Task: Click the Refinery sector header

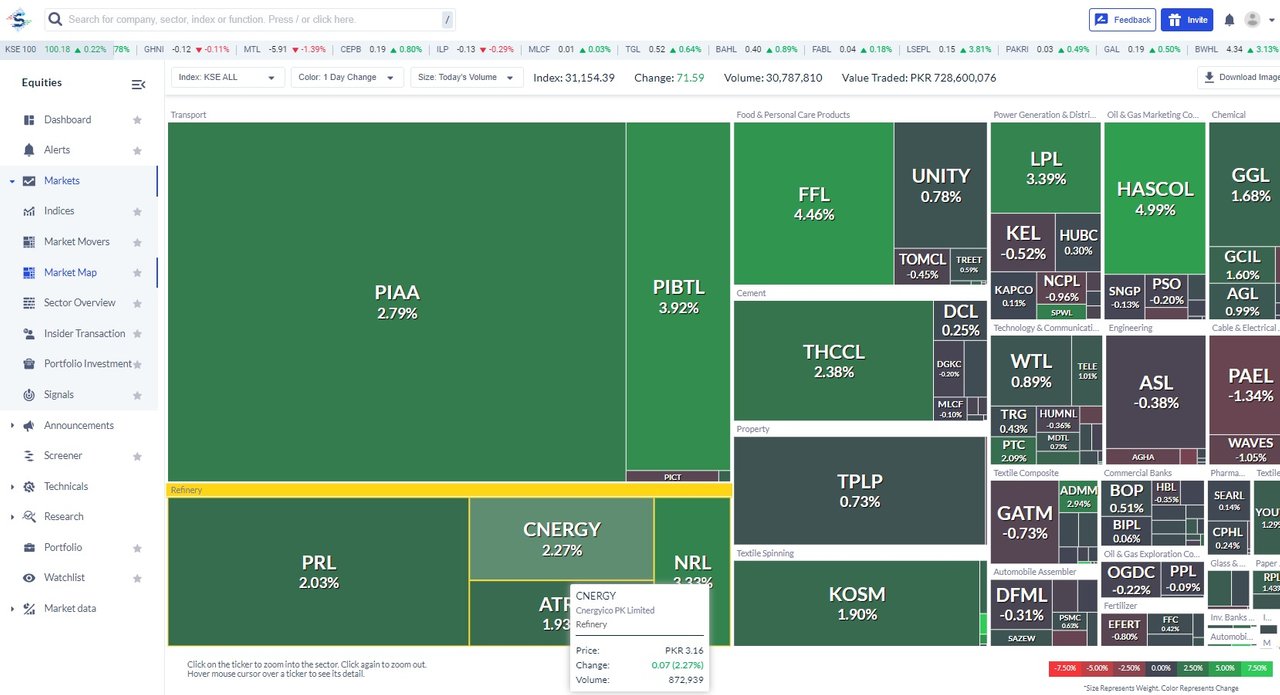Action: [x=449, y=490]
